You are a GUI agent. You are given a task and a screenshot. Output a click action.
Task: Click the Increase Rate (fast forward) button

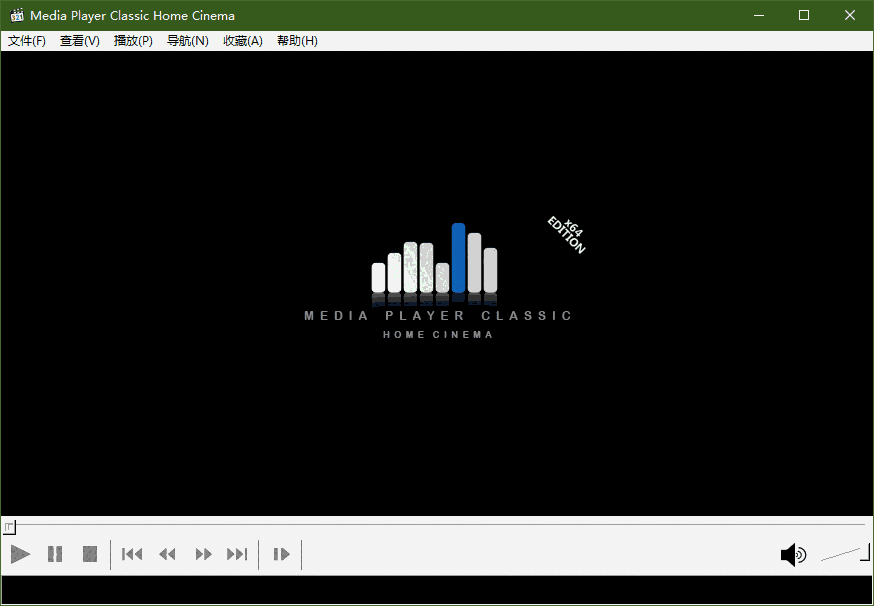pyautogui.click(x=203, y=554)
